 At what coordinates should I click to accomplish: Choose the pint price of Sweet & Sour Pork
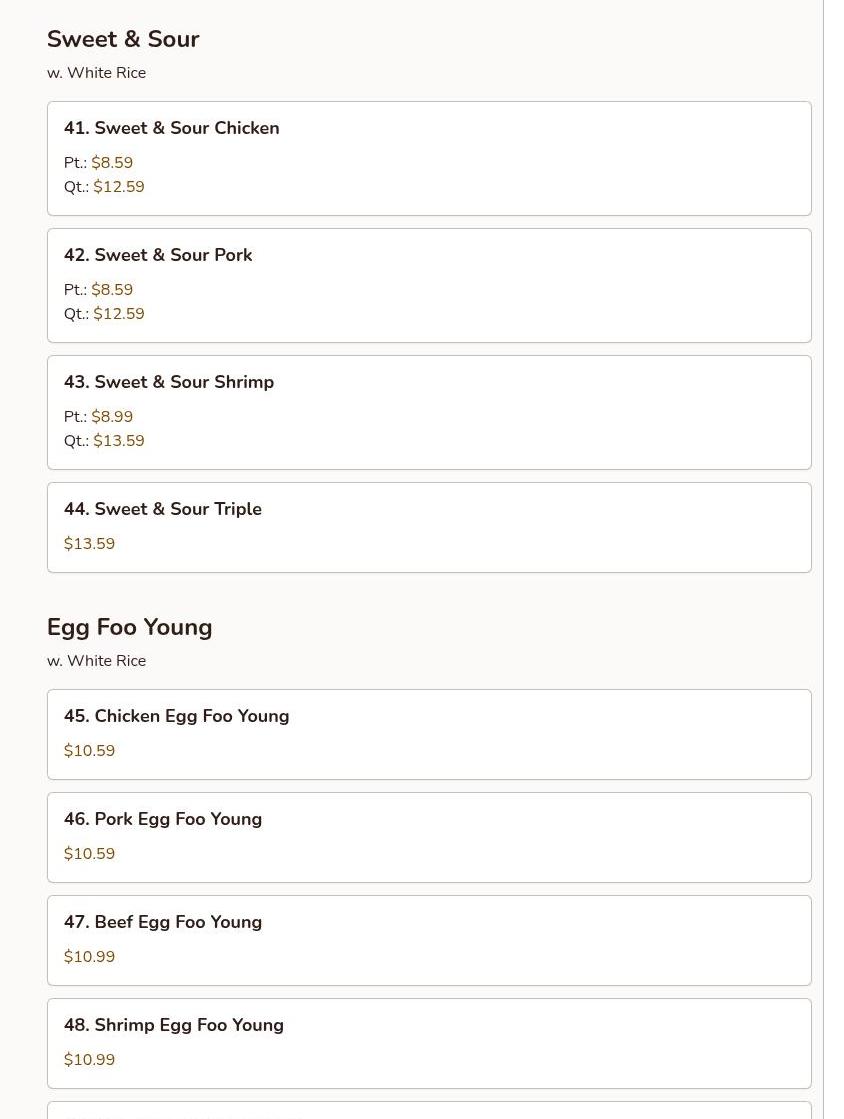pos(112,290)
